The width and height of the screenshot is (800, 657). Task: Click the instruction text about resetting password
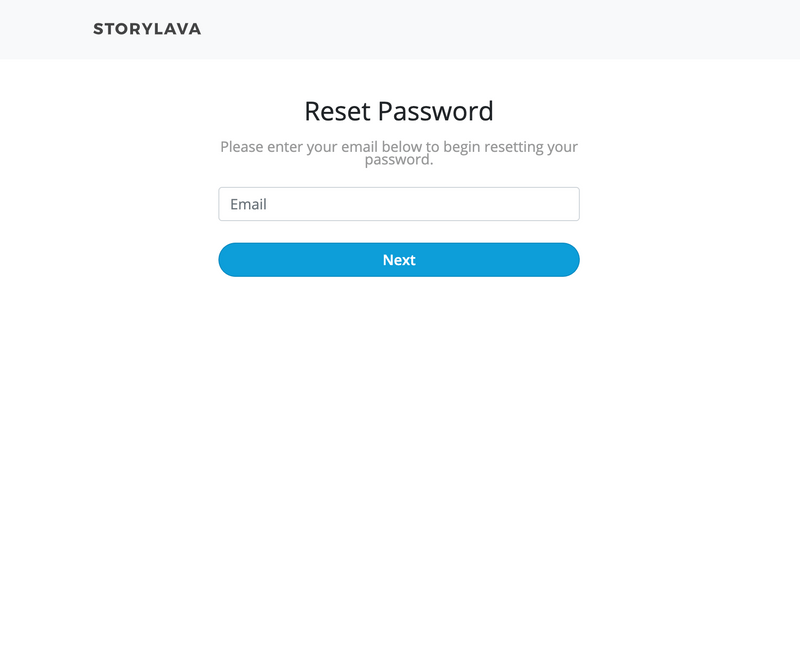(x=399, y=153)
